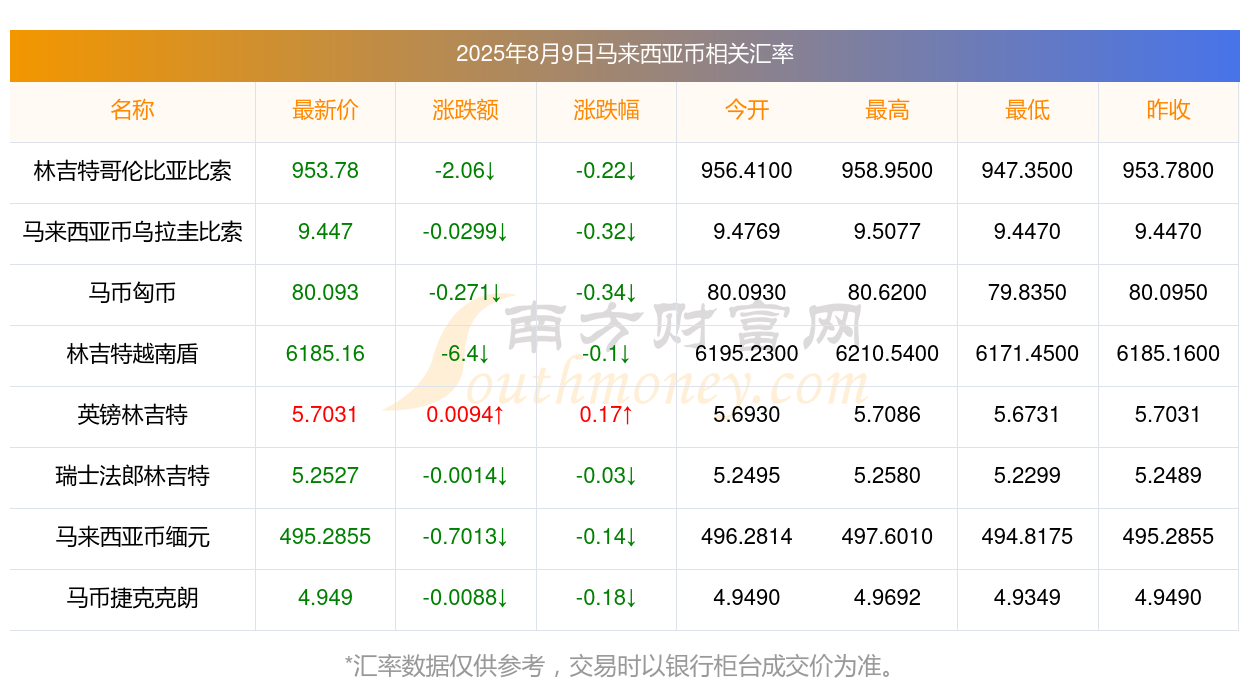Click the change percent -0.18↓
Viewport: 1250px width, 698px height.
606,598
